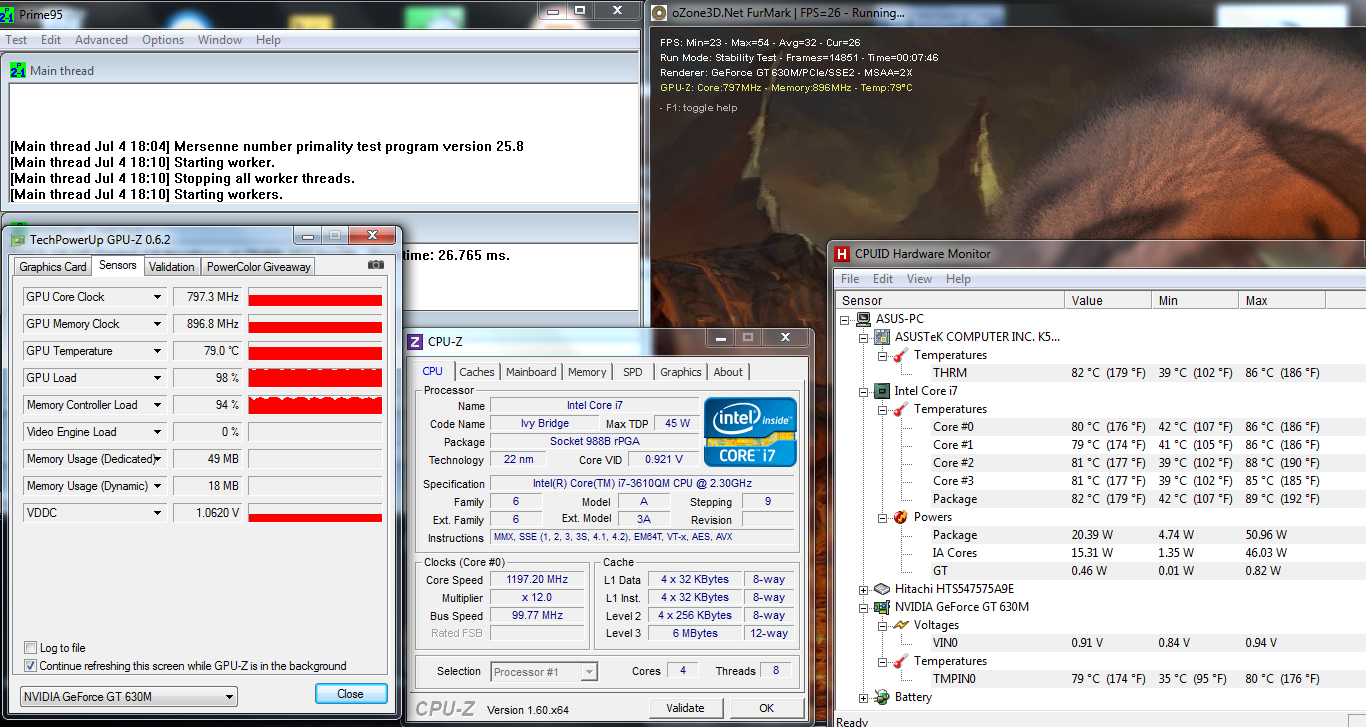Open the Advanced menu in Prime95
The image size is (1366, 727).
coord(101,40)
